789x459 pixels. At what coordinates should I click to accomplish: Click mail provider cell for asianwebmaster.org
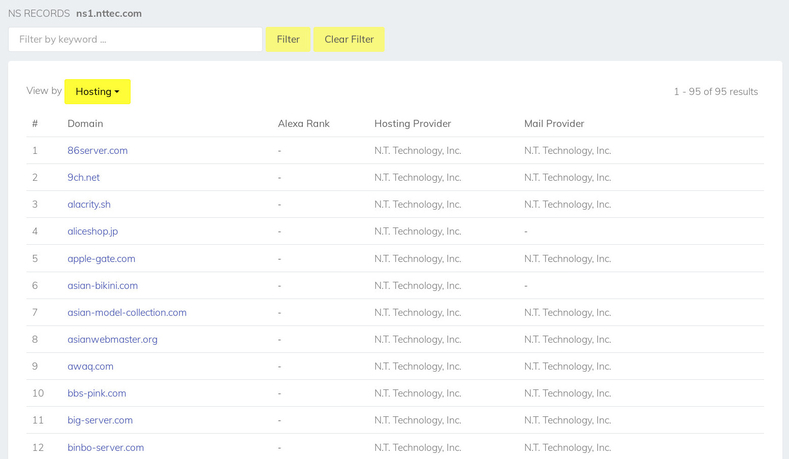568,339
